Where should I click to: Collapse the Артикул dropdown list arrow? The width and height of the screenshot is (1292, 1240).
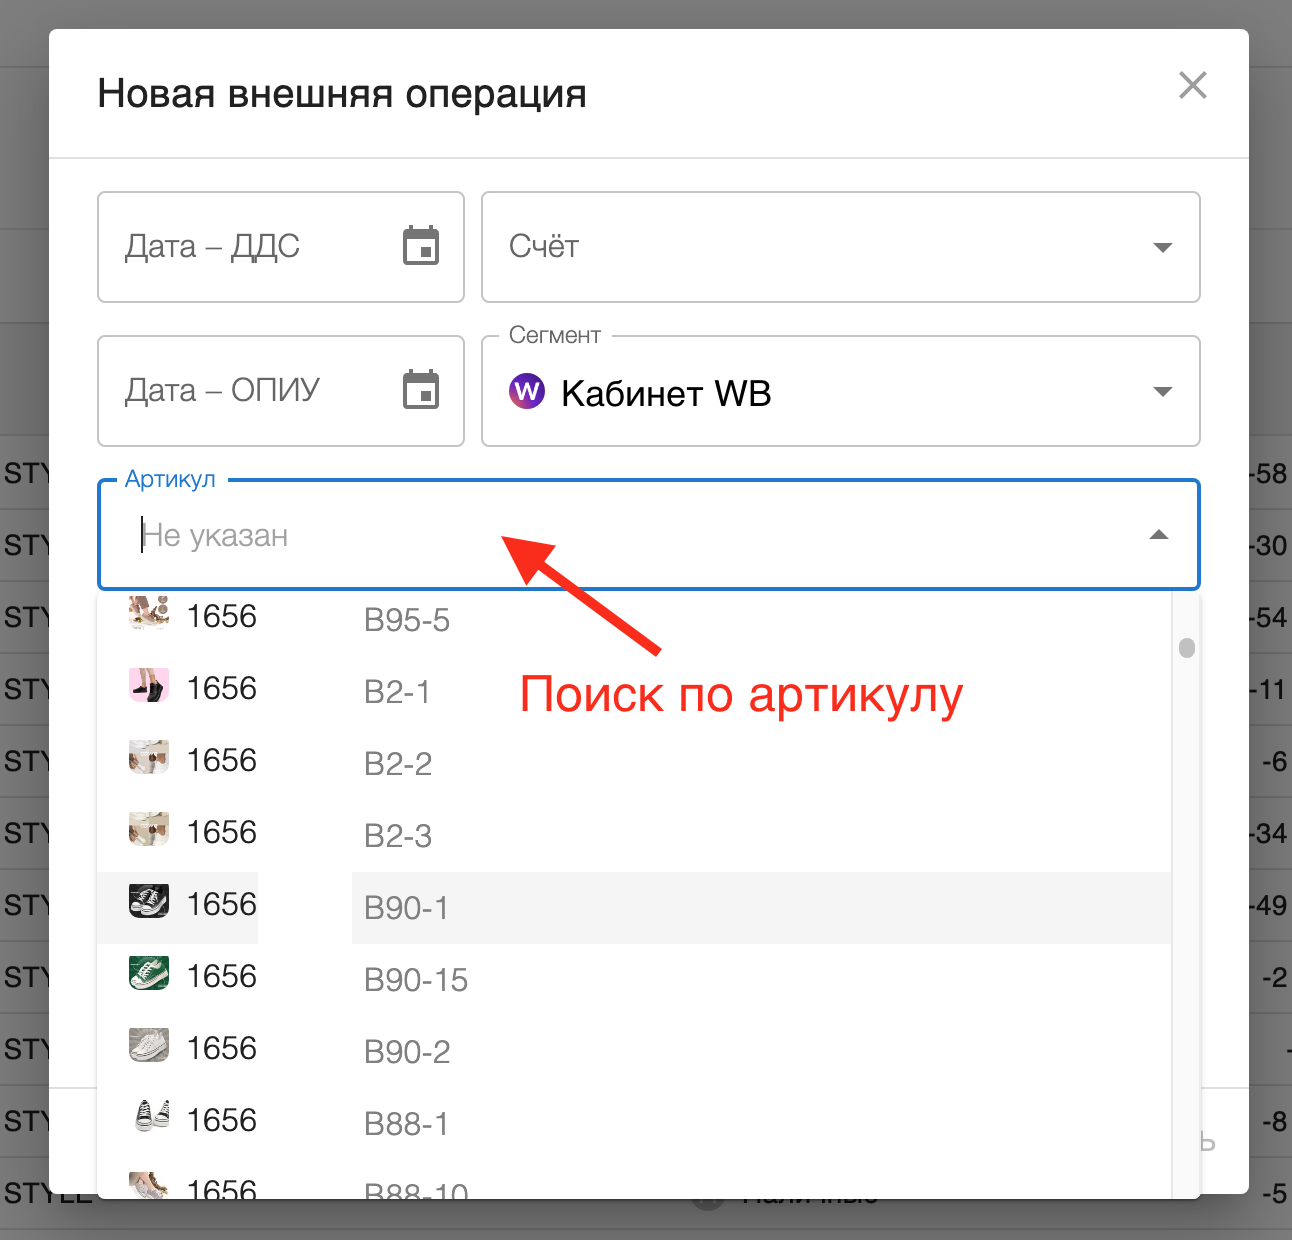click(1159, 535)
